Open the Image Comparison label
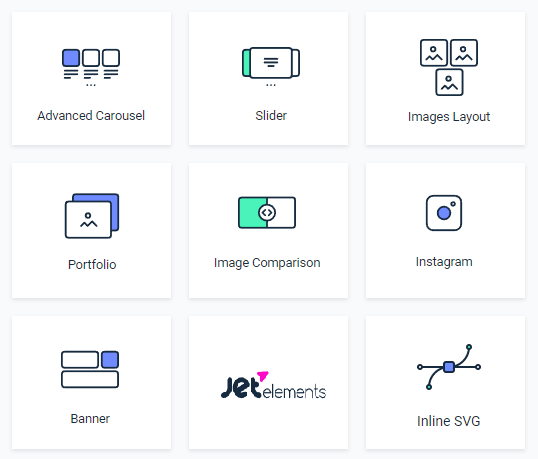This screenshot has width=538, height=459. 267,263
